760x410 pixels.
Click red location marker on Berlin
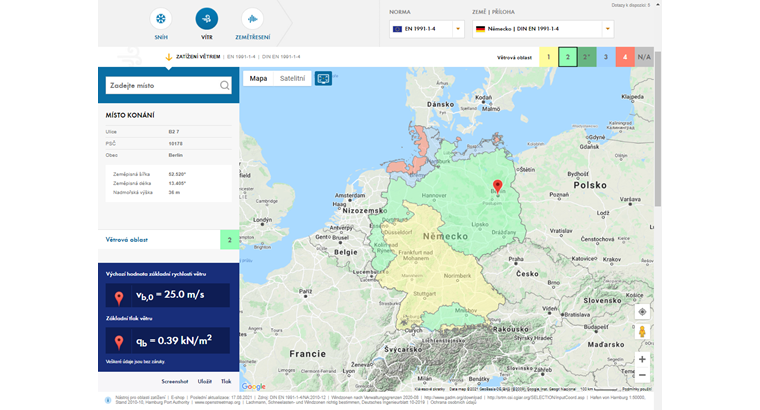(x=497, y=187)
